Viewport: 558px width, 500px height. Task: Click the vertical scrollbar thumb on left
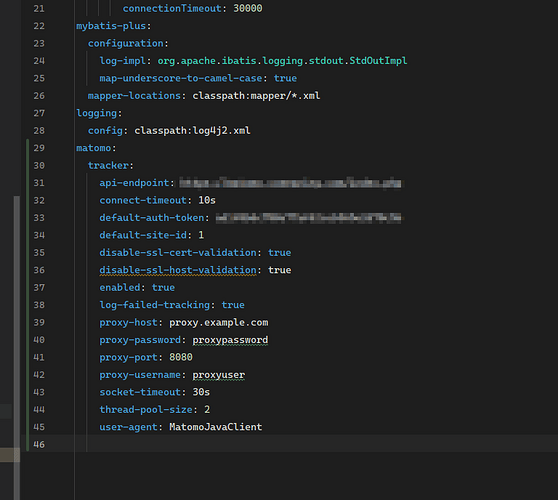pos(17,347)
